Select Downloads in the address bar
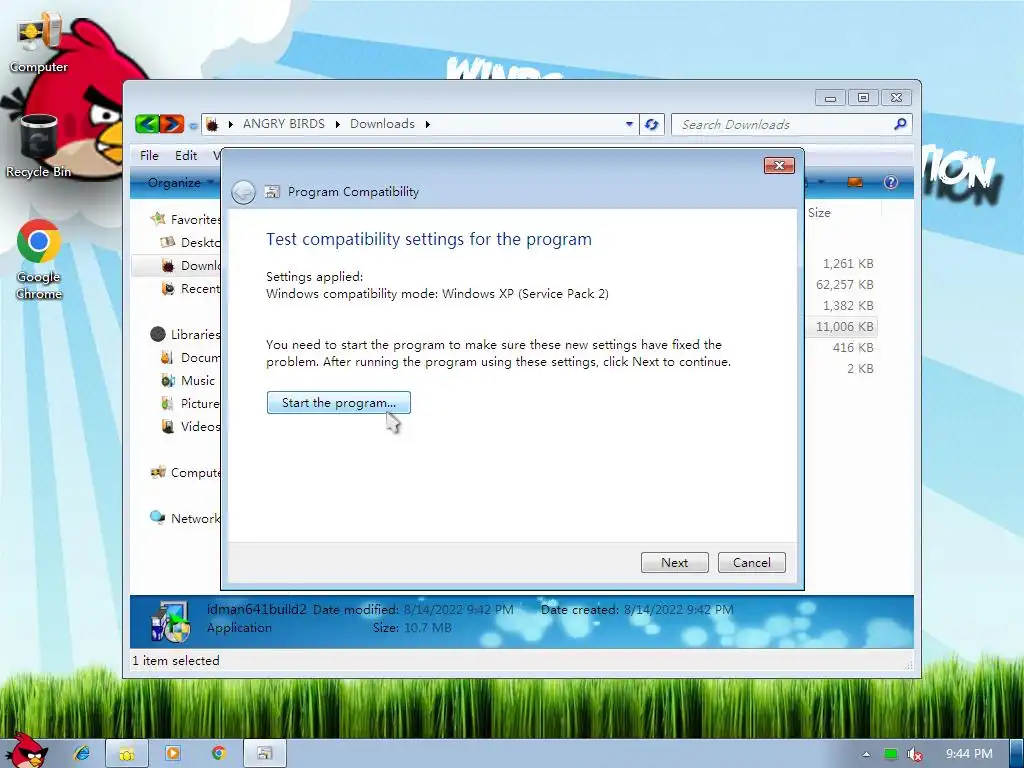Viewport: 1024px width, 768px height. tap(382, 123)
